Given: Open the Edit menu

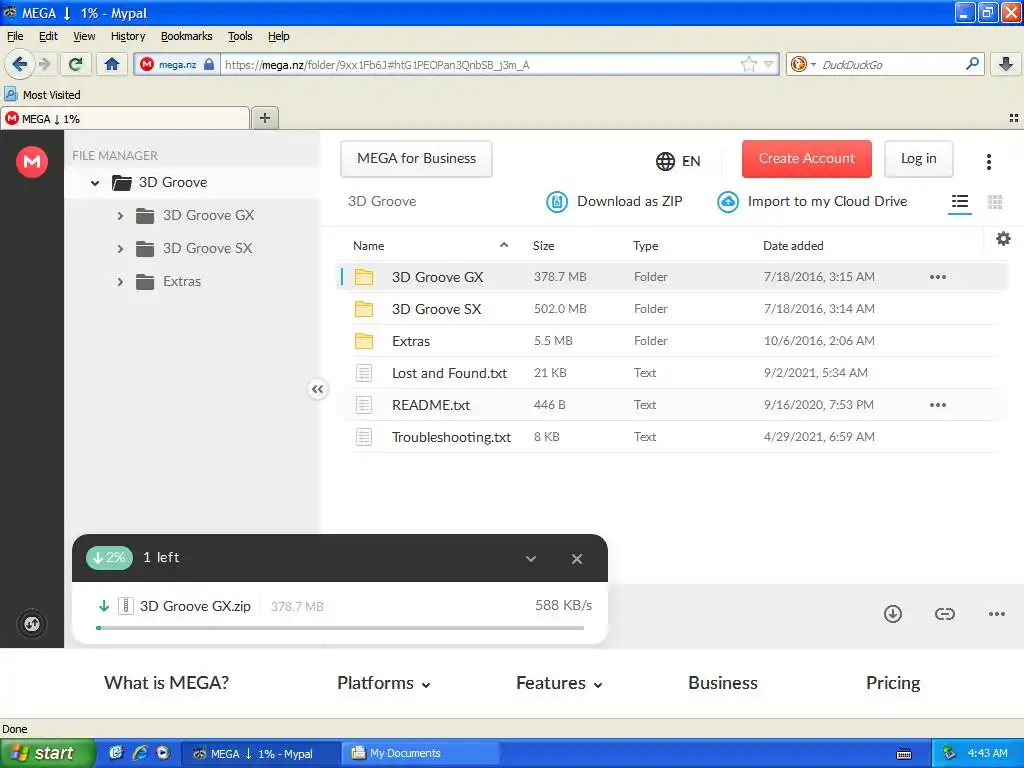Looking at the screenshot, I should pyautogui.click(x=48, y=36).
